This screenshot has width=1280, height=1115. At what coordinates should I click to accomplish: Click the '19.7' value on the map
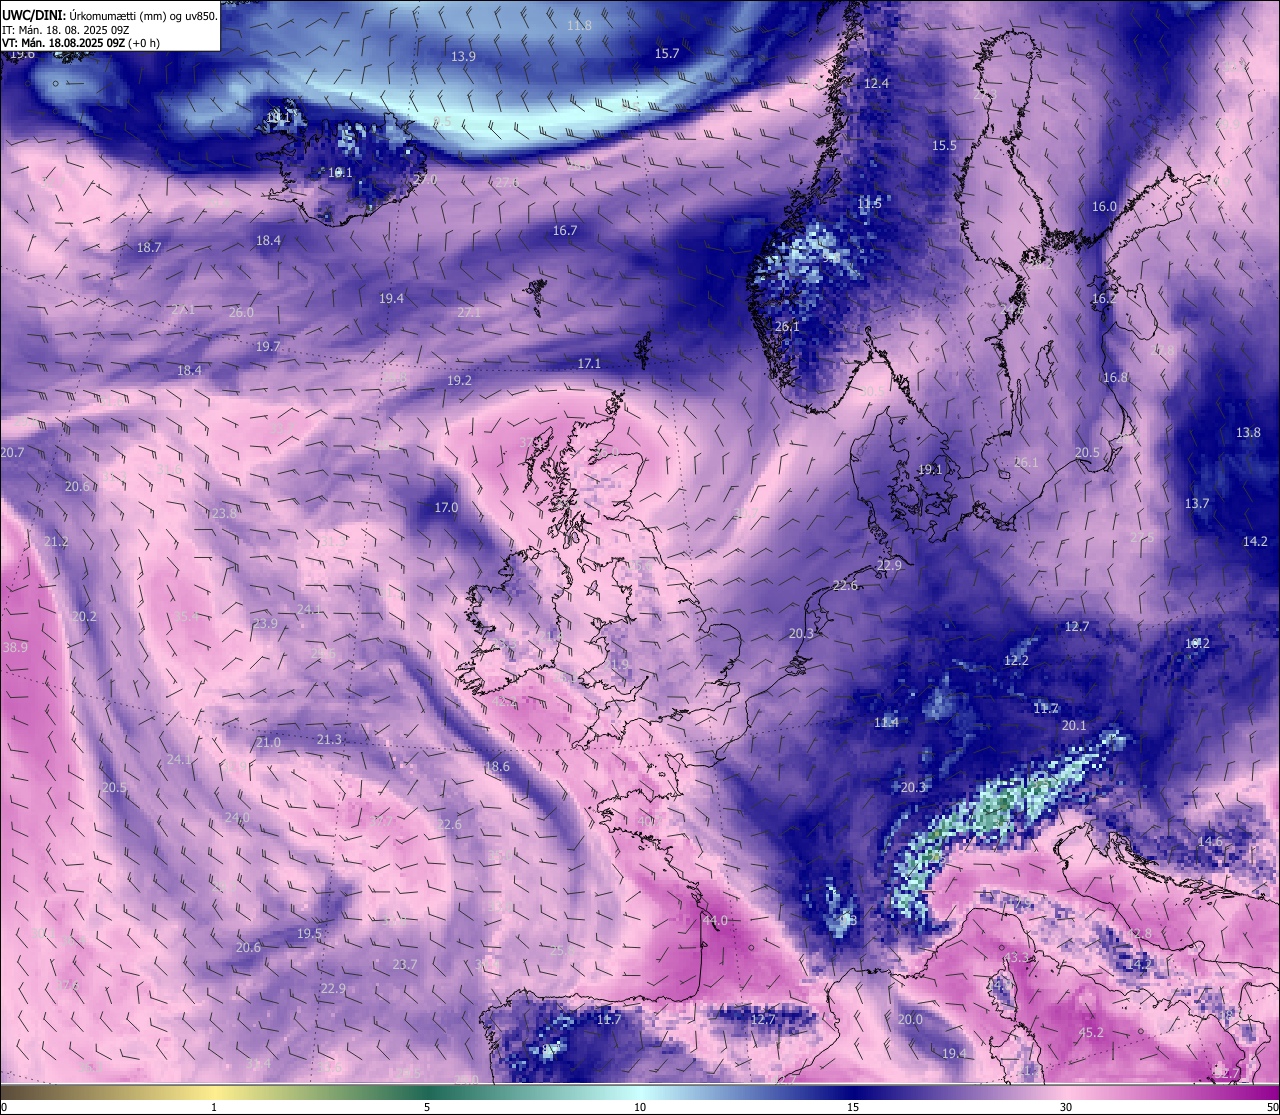click(x=268, y=346)
